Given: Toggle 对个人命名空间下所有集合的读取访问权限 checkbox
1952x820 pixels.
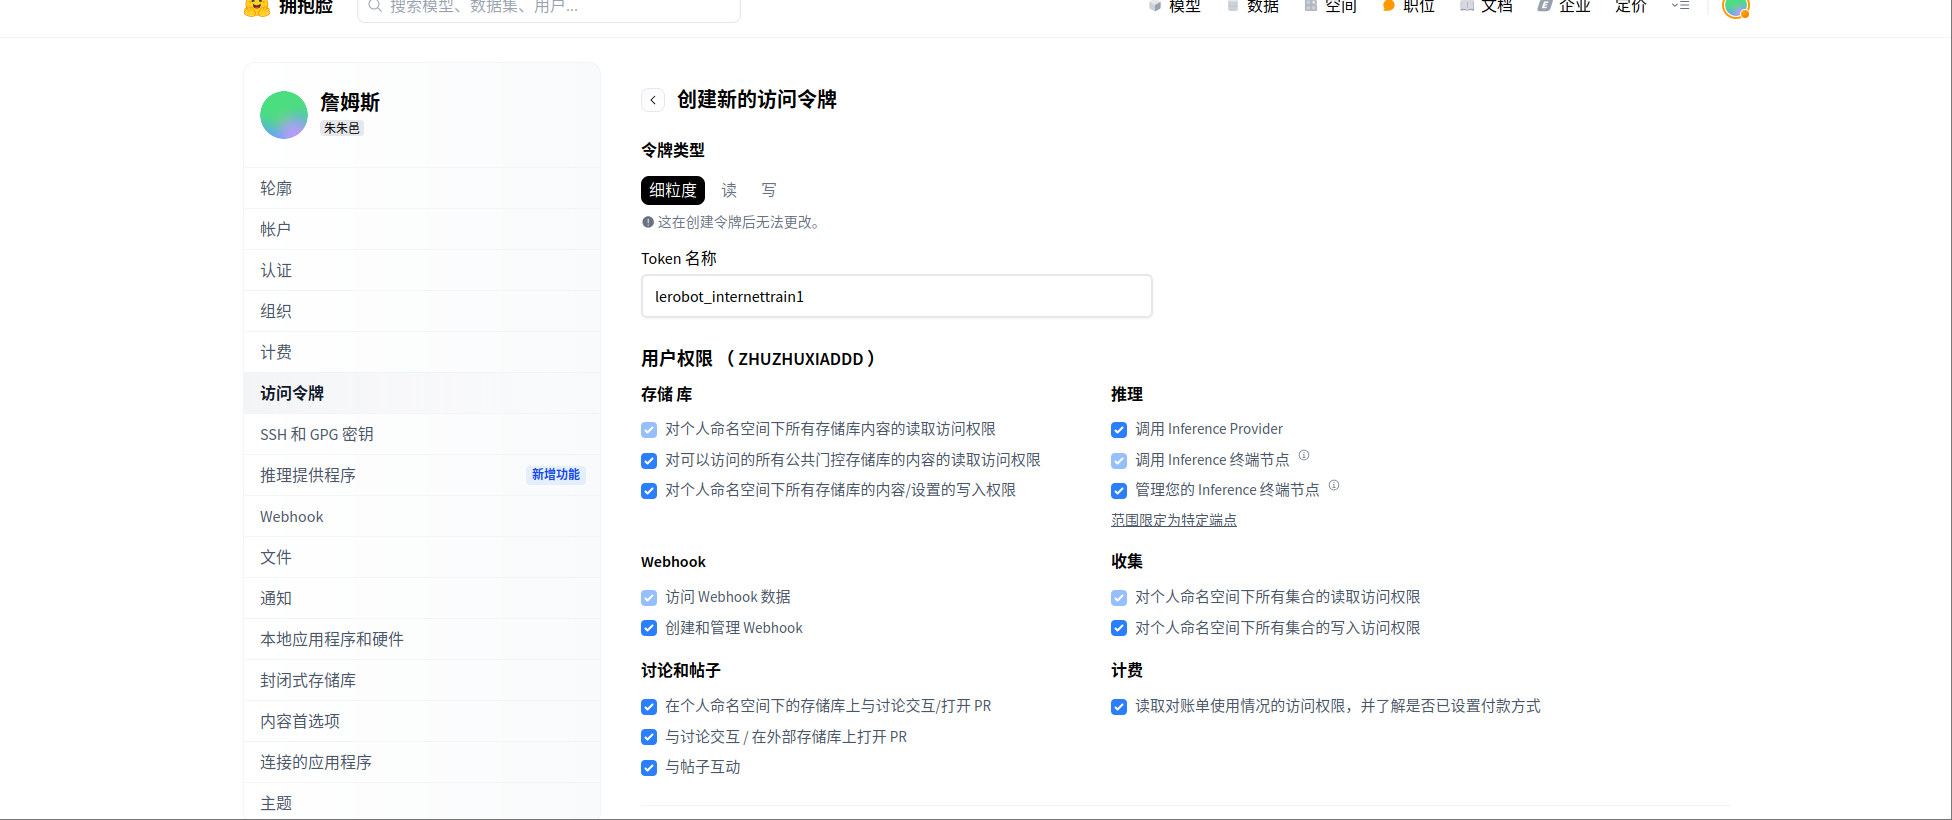Looking at the screenshot, I should click(1119, 598).
